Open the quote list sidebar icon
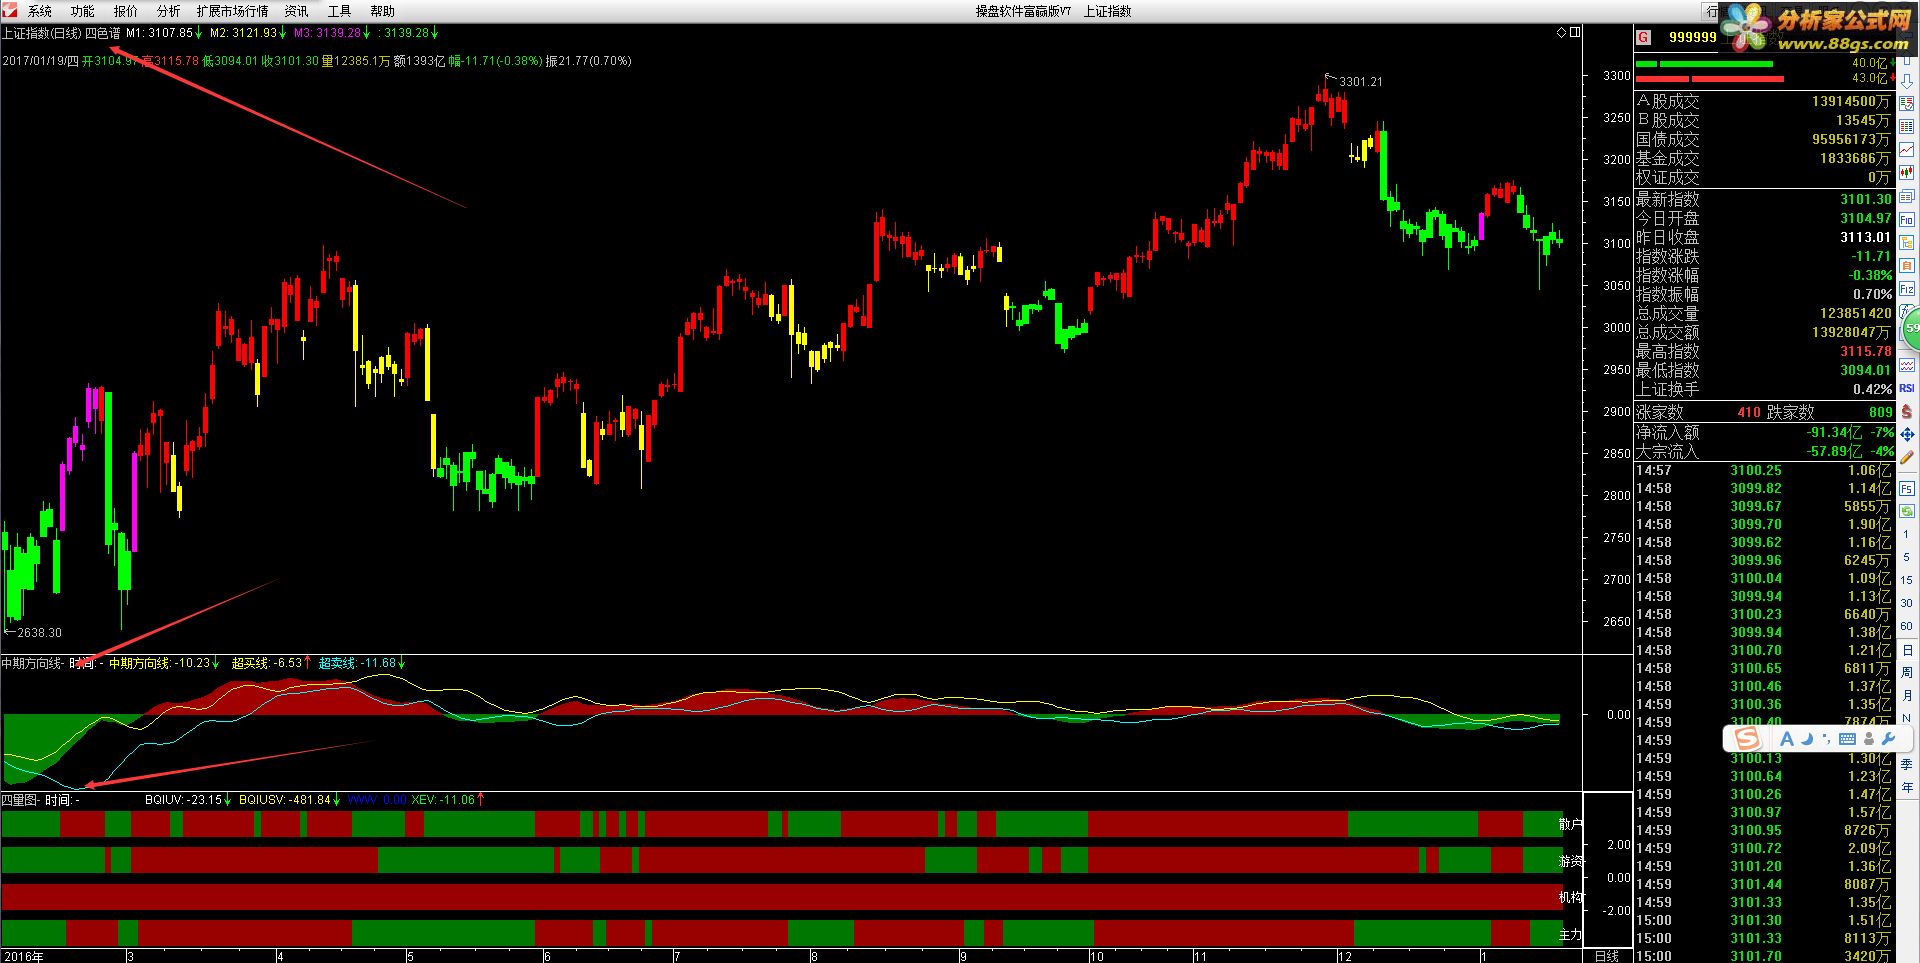1920x963 pixels. tap(1907, 104)
